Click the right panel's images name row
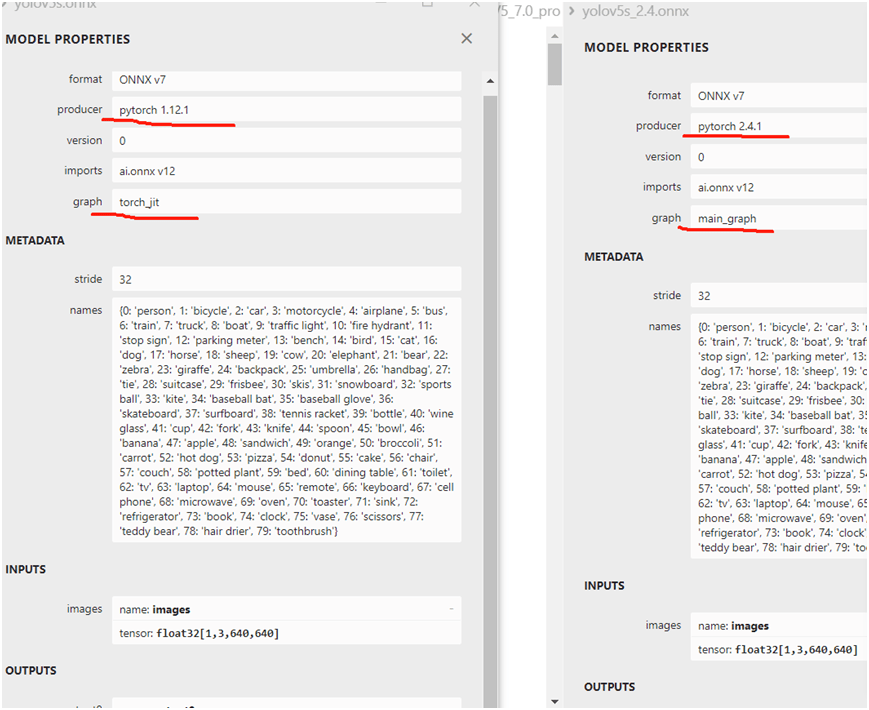The height and width of the screenshot is (710, 869). tap(777, 626)
